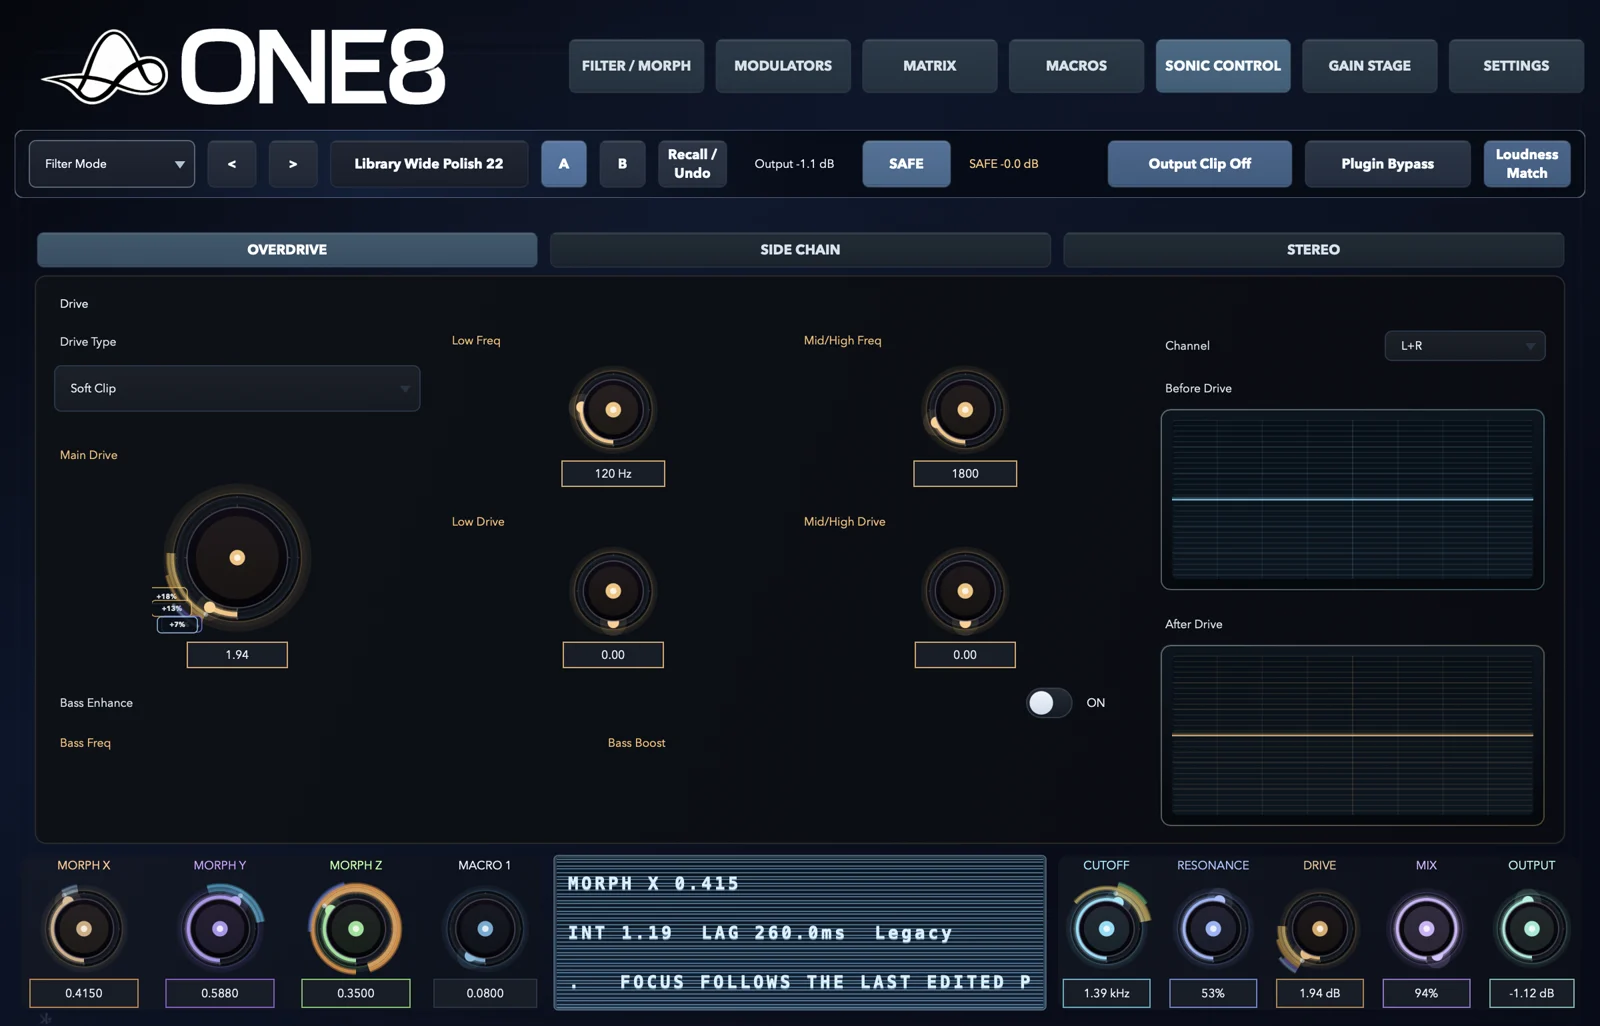This screenshot has height=1026, width=1600.
Task: Switch to the Side Chain tab
Action: click(x=800, y=250)
